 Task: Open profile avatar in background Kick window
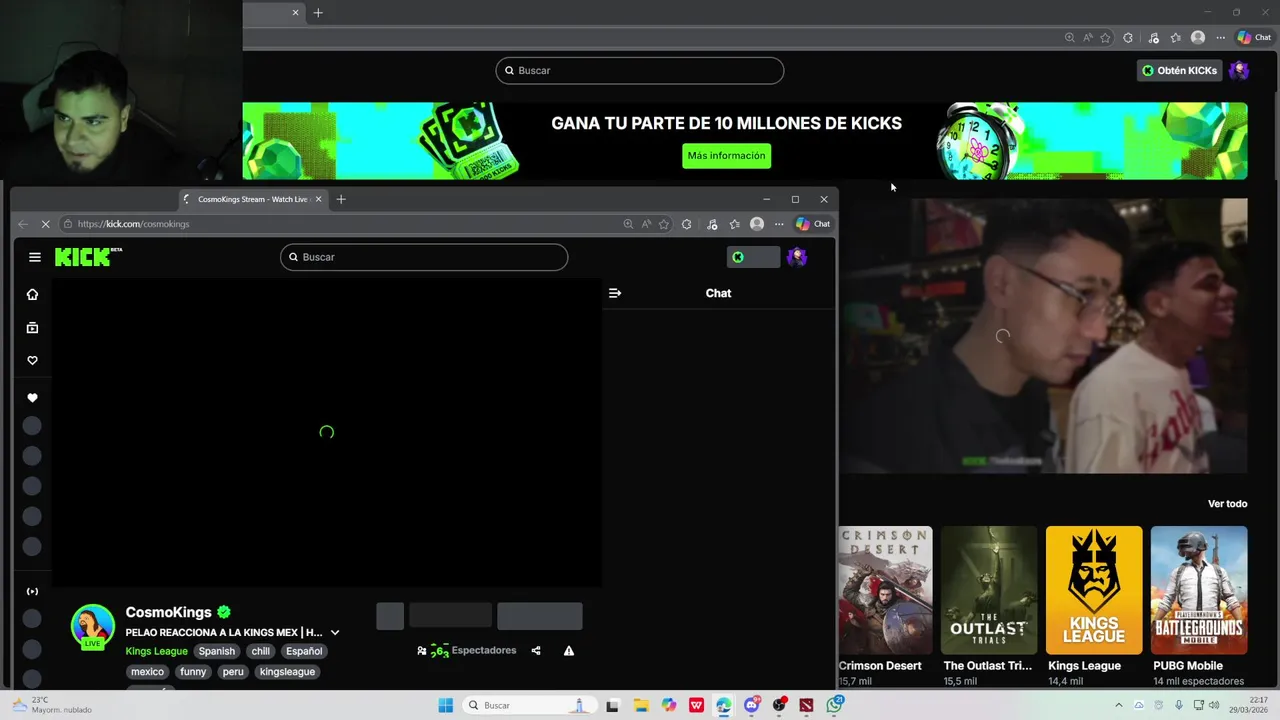tap(1239, 70)
